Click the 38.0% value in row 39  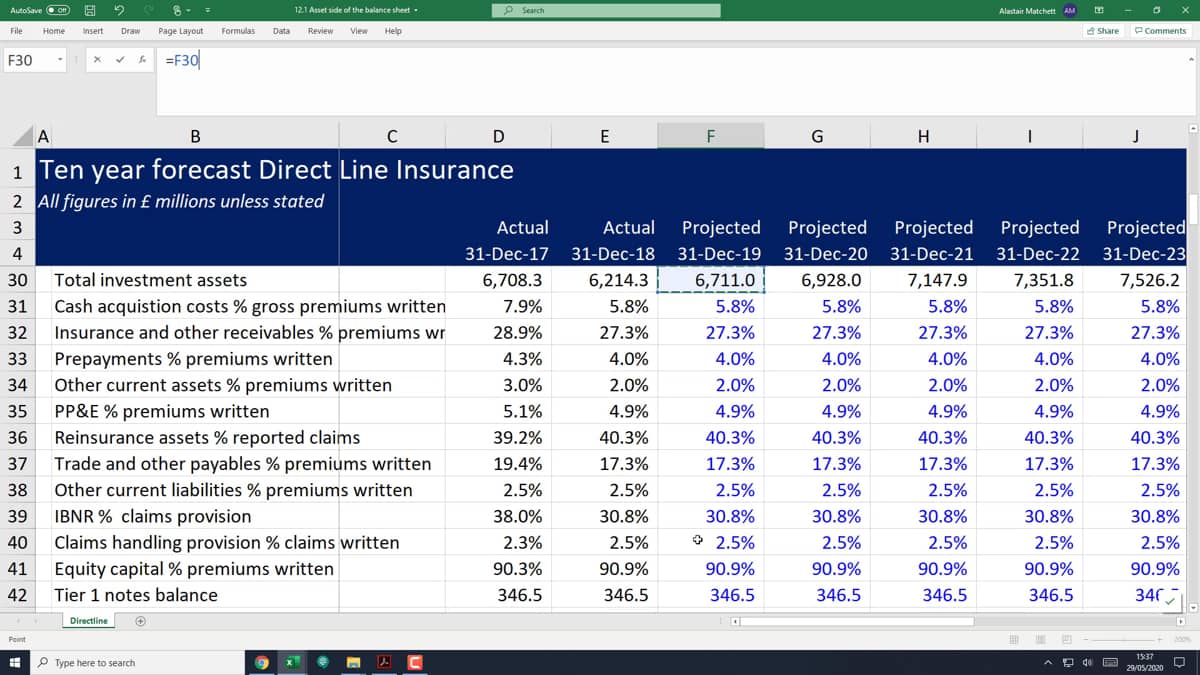click(498, 516)
